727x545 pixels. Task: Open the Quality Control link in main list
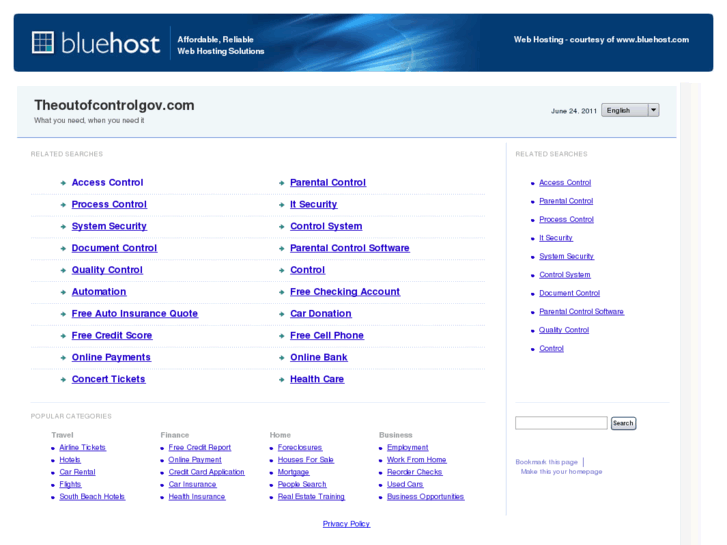coord(107,270)
